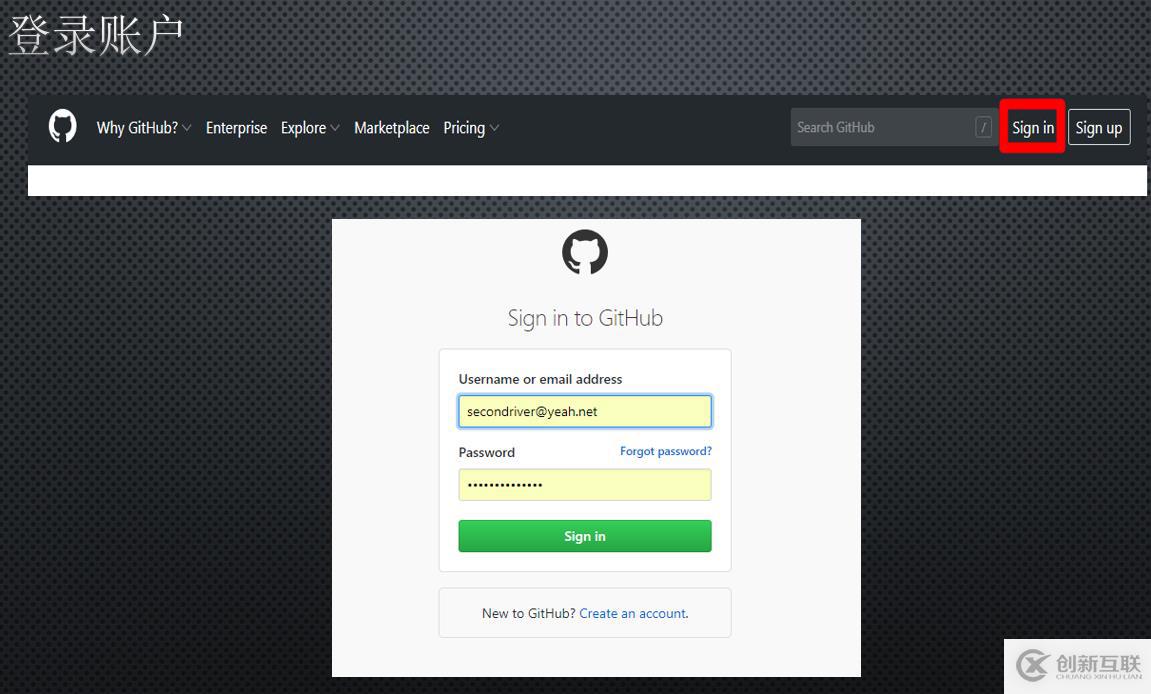The height and width of the screenshot is (694, 1151).
Task: Expand the Why GitHub? dropdown
Action: (144, 128)
